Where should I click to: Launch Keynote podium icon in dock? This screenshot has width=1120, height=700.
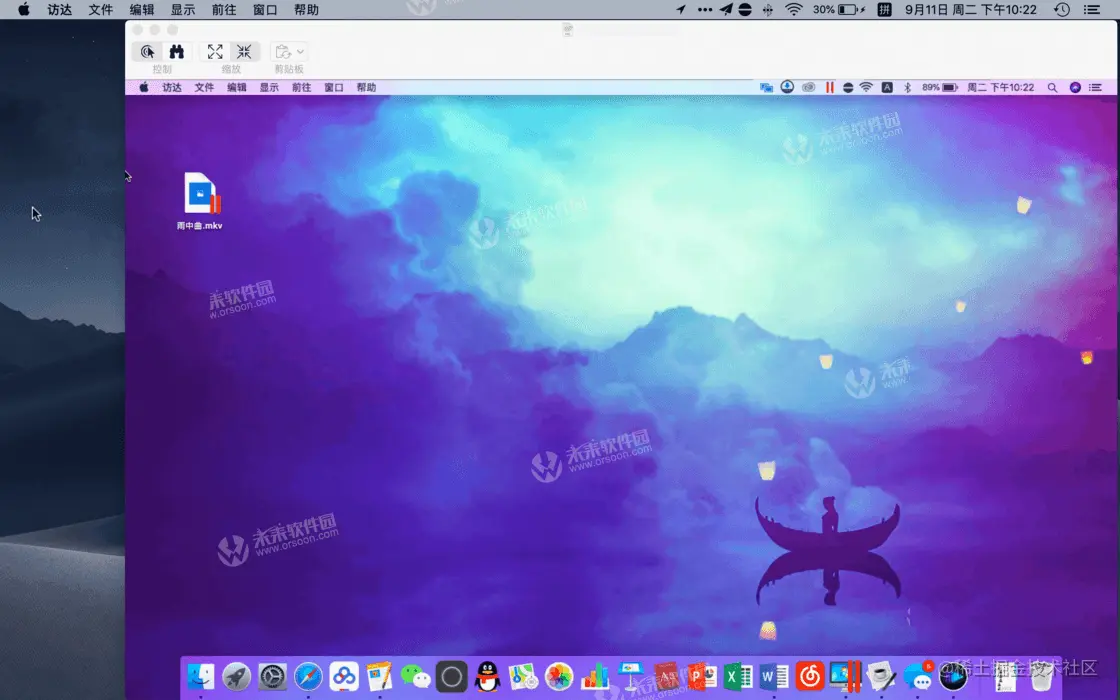pos(630,676)
